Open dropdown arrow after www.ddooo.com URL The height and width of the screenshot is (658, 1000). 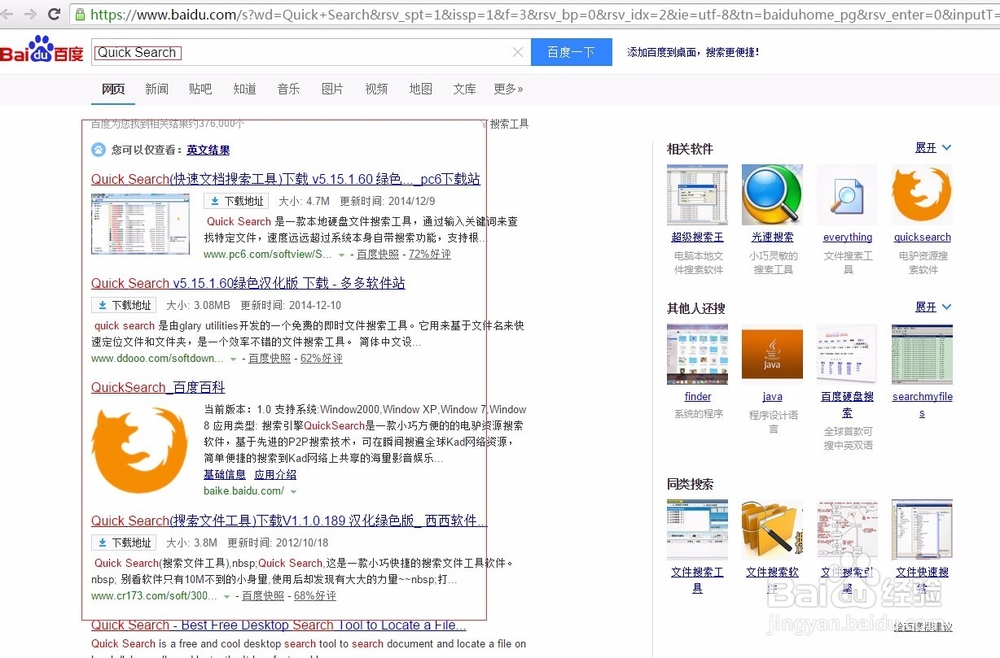[x=233, y=360]
